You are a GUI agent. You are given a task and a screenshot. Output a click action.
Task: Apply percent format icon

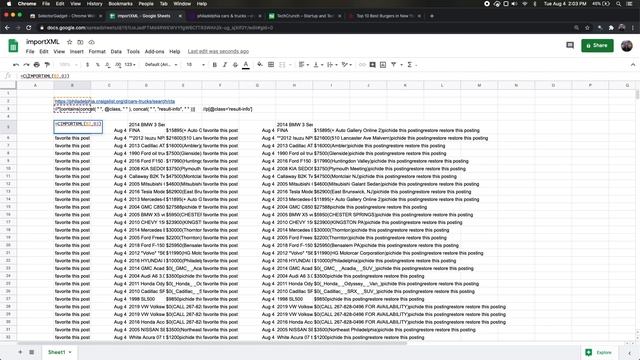[x=98, y=64]
